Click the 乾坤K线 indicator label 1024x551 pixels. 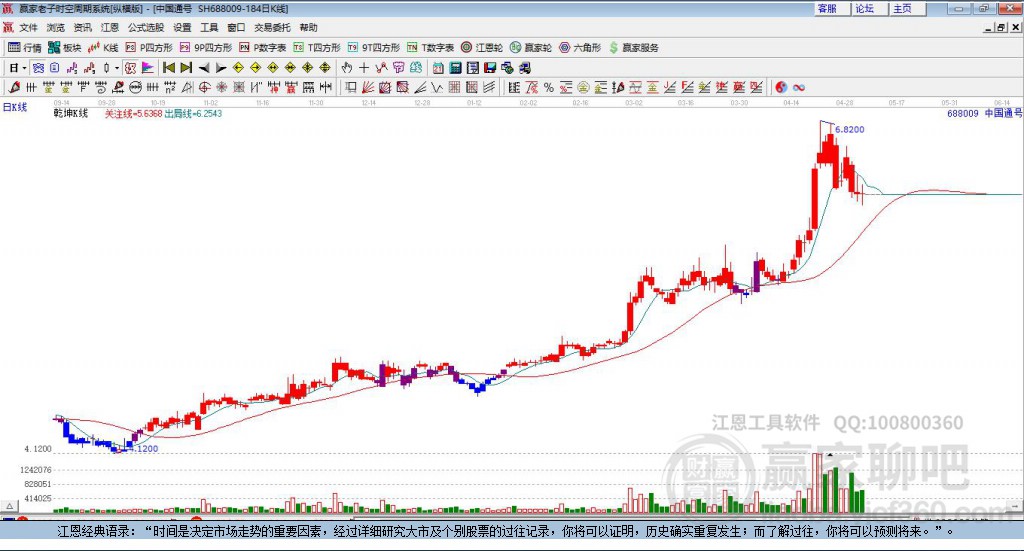(x=71, y=113)
